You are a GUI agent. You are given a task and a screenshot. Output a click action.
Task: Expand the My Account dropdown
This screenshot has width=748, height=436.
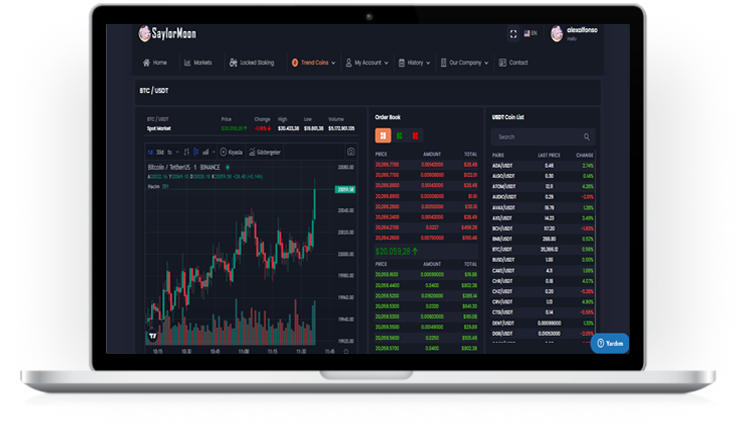pyautogui.click(x=369, y=62)
